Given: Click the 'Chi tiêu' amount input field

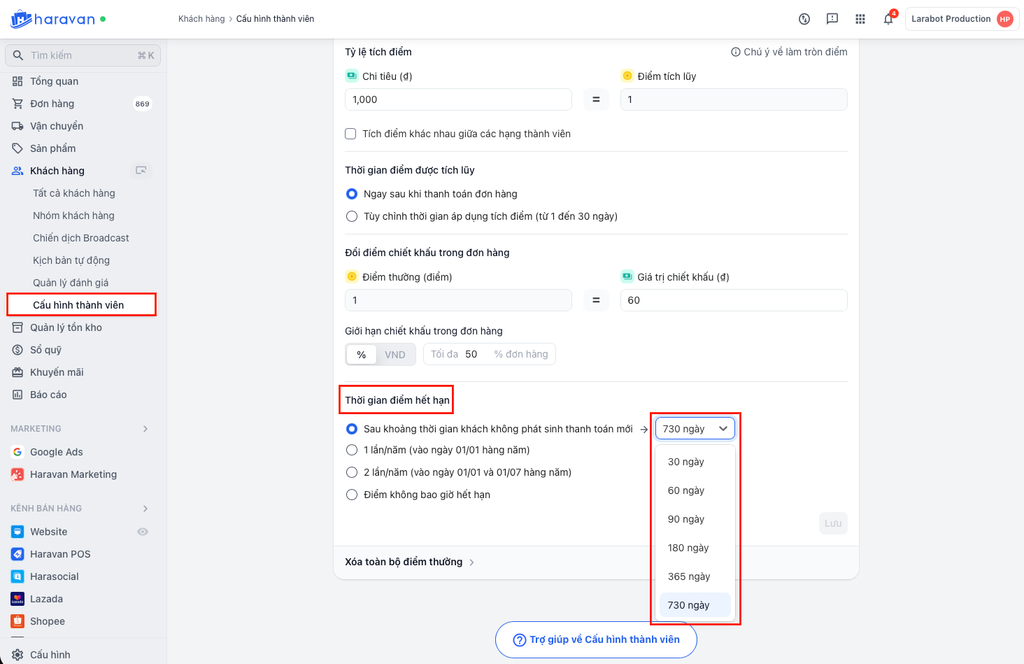Looking at the screenshot, I should [458, 100].
